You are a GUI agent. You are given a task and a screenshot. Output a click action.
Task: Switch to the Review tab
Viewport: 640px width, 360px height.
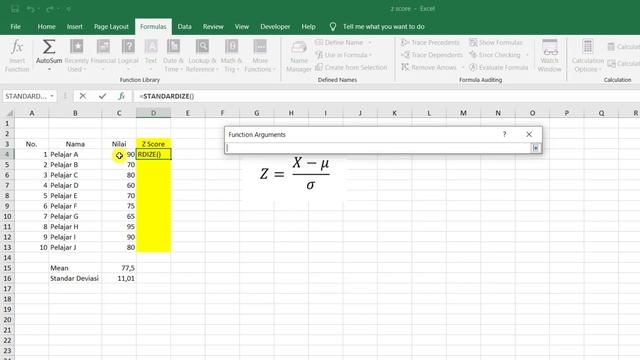pos(213,27)
